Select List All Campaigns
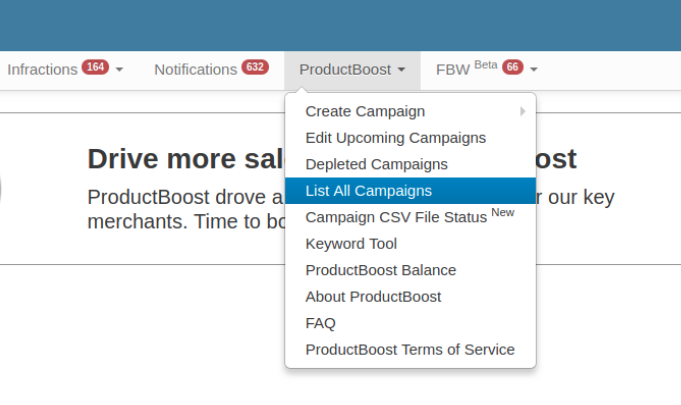 pyautogui.click(x=368, y=190)
